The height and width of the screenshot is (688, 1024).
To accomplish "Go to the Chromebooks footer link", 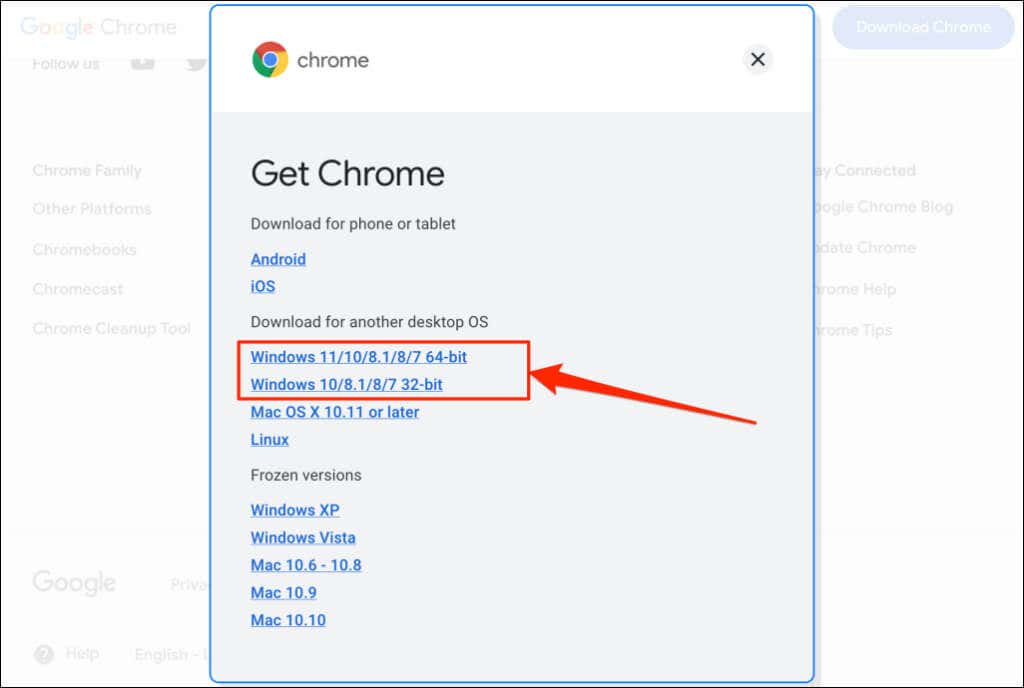I will tap(84, 250).
